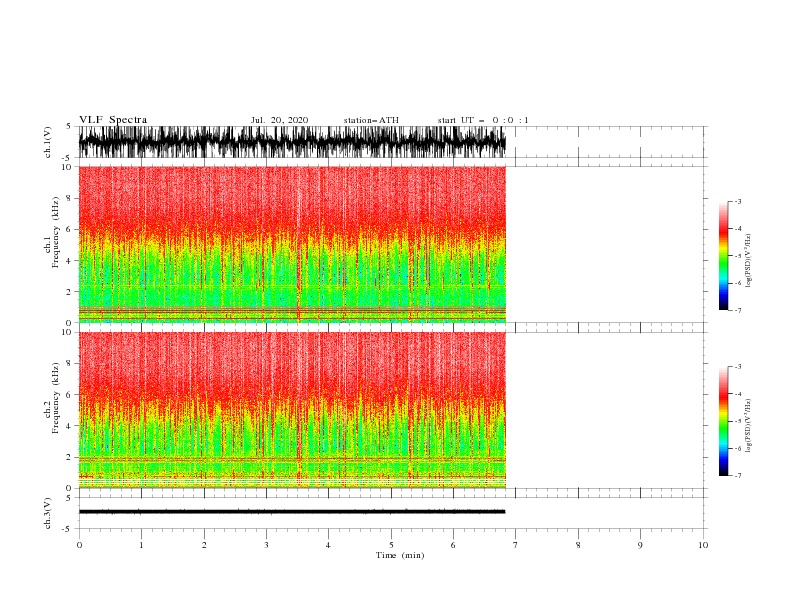
Task: Click the ch.1 voltage waveform trace
Action: [x=292, y=142]
